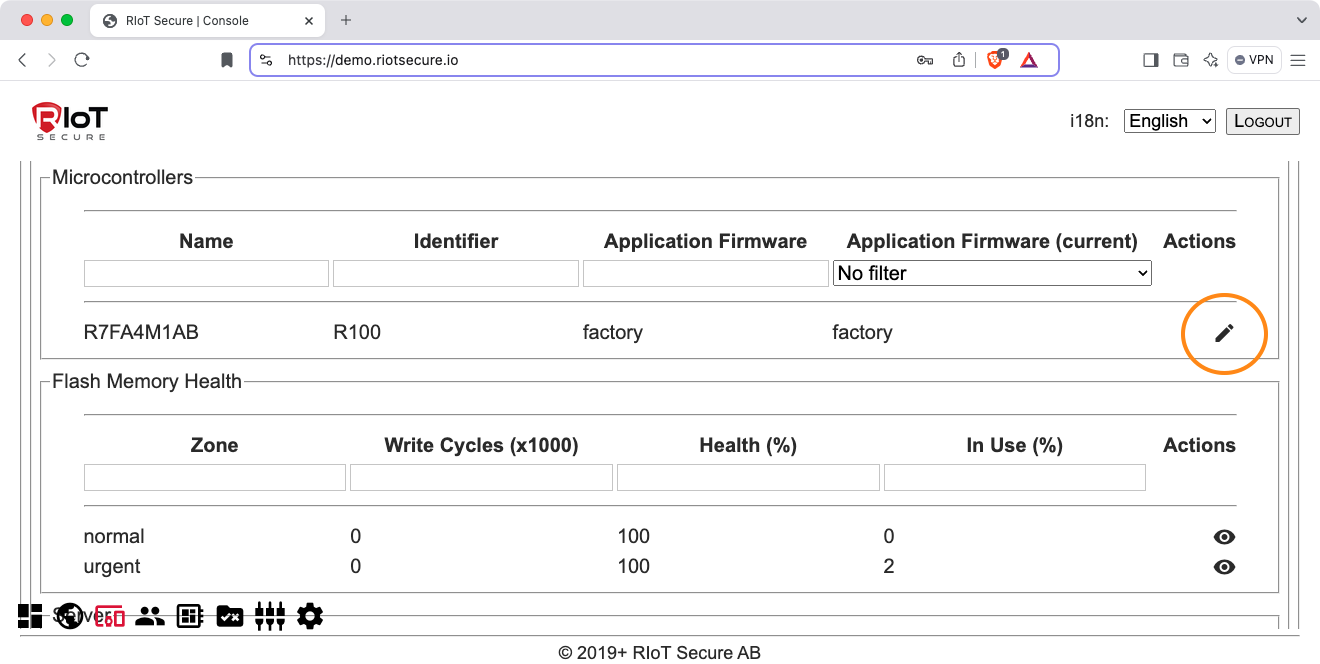Image resolution: width=1320 pixels, height=664 pixels.
Task: Toggle the Brave VPN button
Action: click(x=1254, y=60)
